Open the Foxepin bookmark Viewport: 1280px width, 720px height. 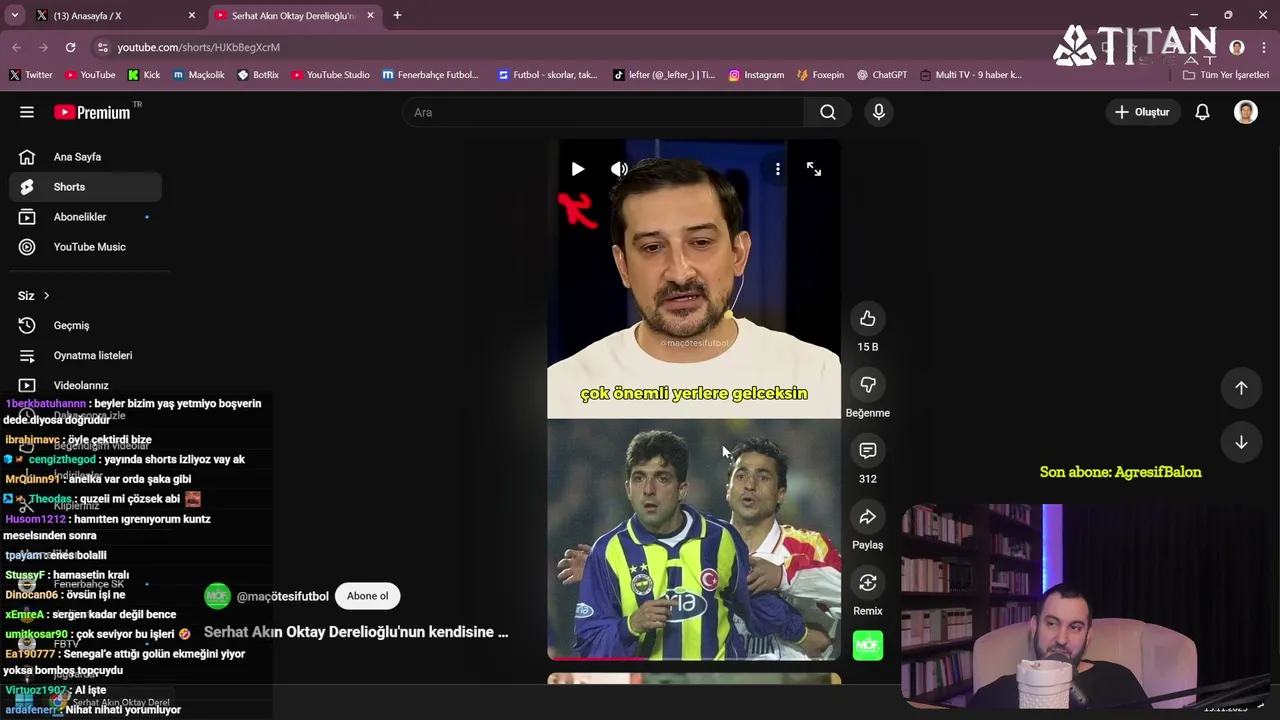click(x=820, y=75)
